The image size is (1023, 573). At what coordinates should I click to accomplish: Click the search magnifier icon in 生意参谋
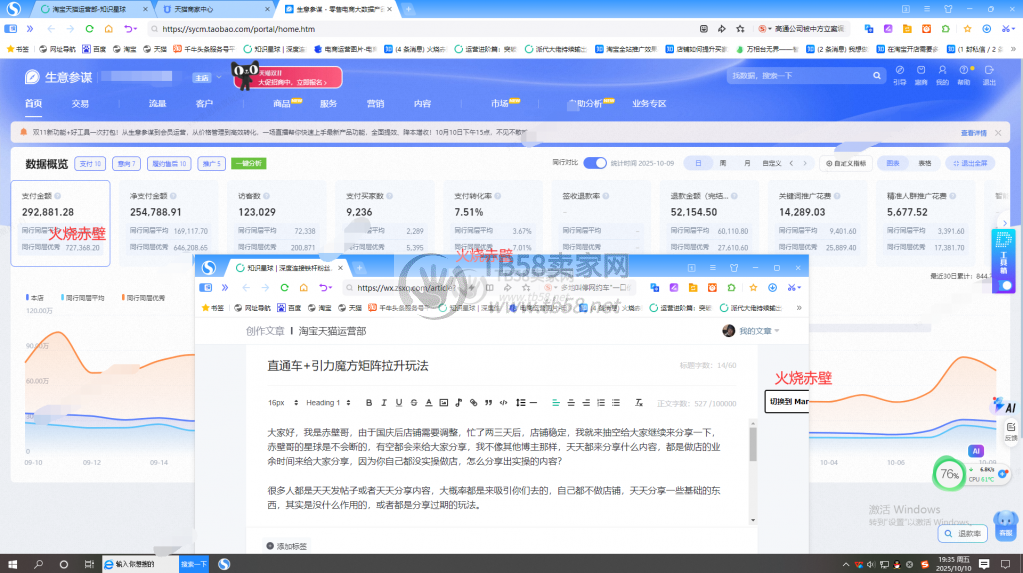coord(877,76)
